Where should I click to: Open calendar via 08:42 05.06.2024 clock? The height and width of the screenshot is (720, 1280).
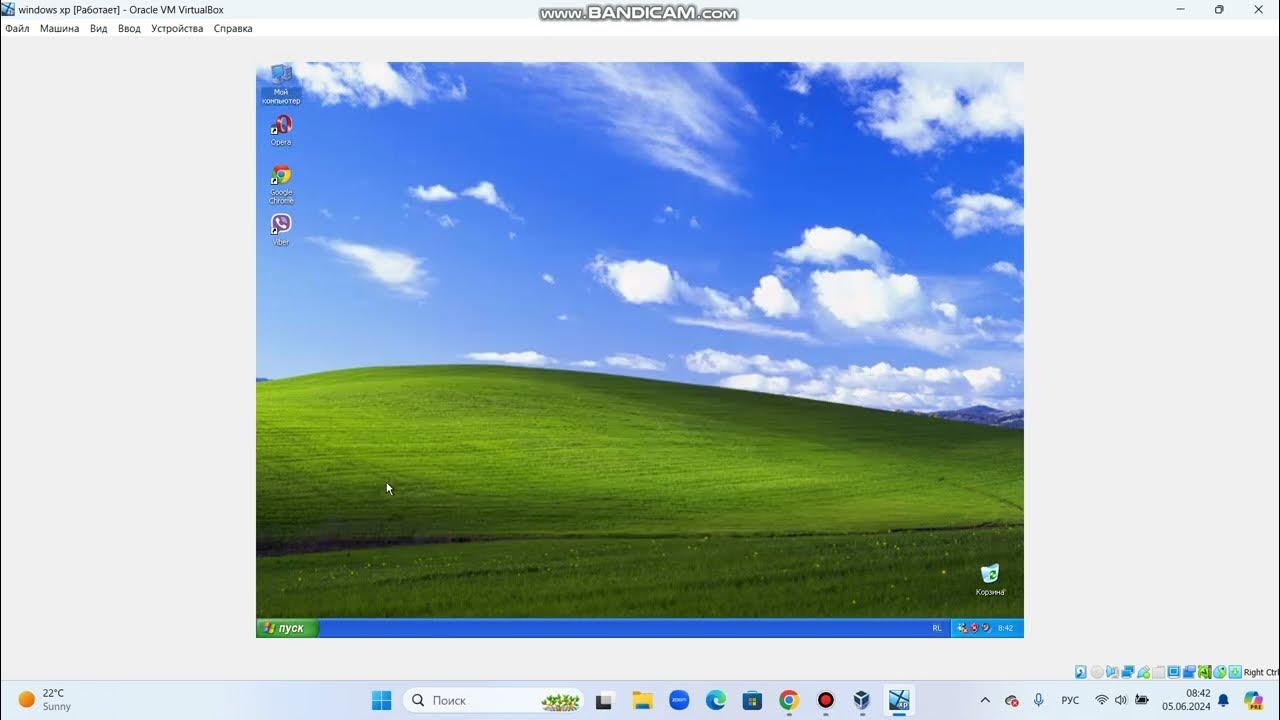click(1186, 700)
